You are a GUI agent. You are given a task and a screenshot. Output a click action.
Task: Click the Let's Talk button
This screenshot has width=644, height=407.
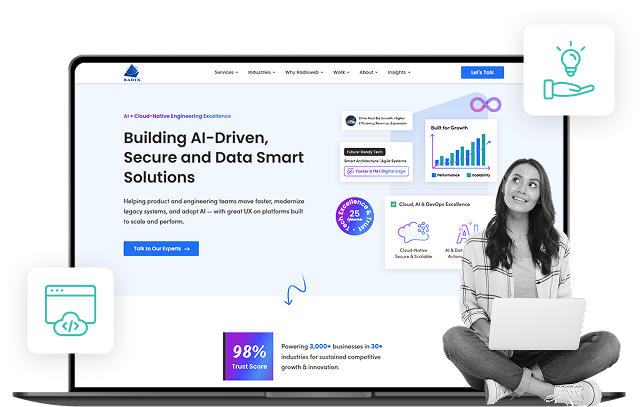click(482, 72)
